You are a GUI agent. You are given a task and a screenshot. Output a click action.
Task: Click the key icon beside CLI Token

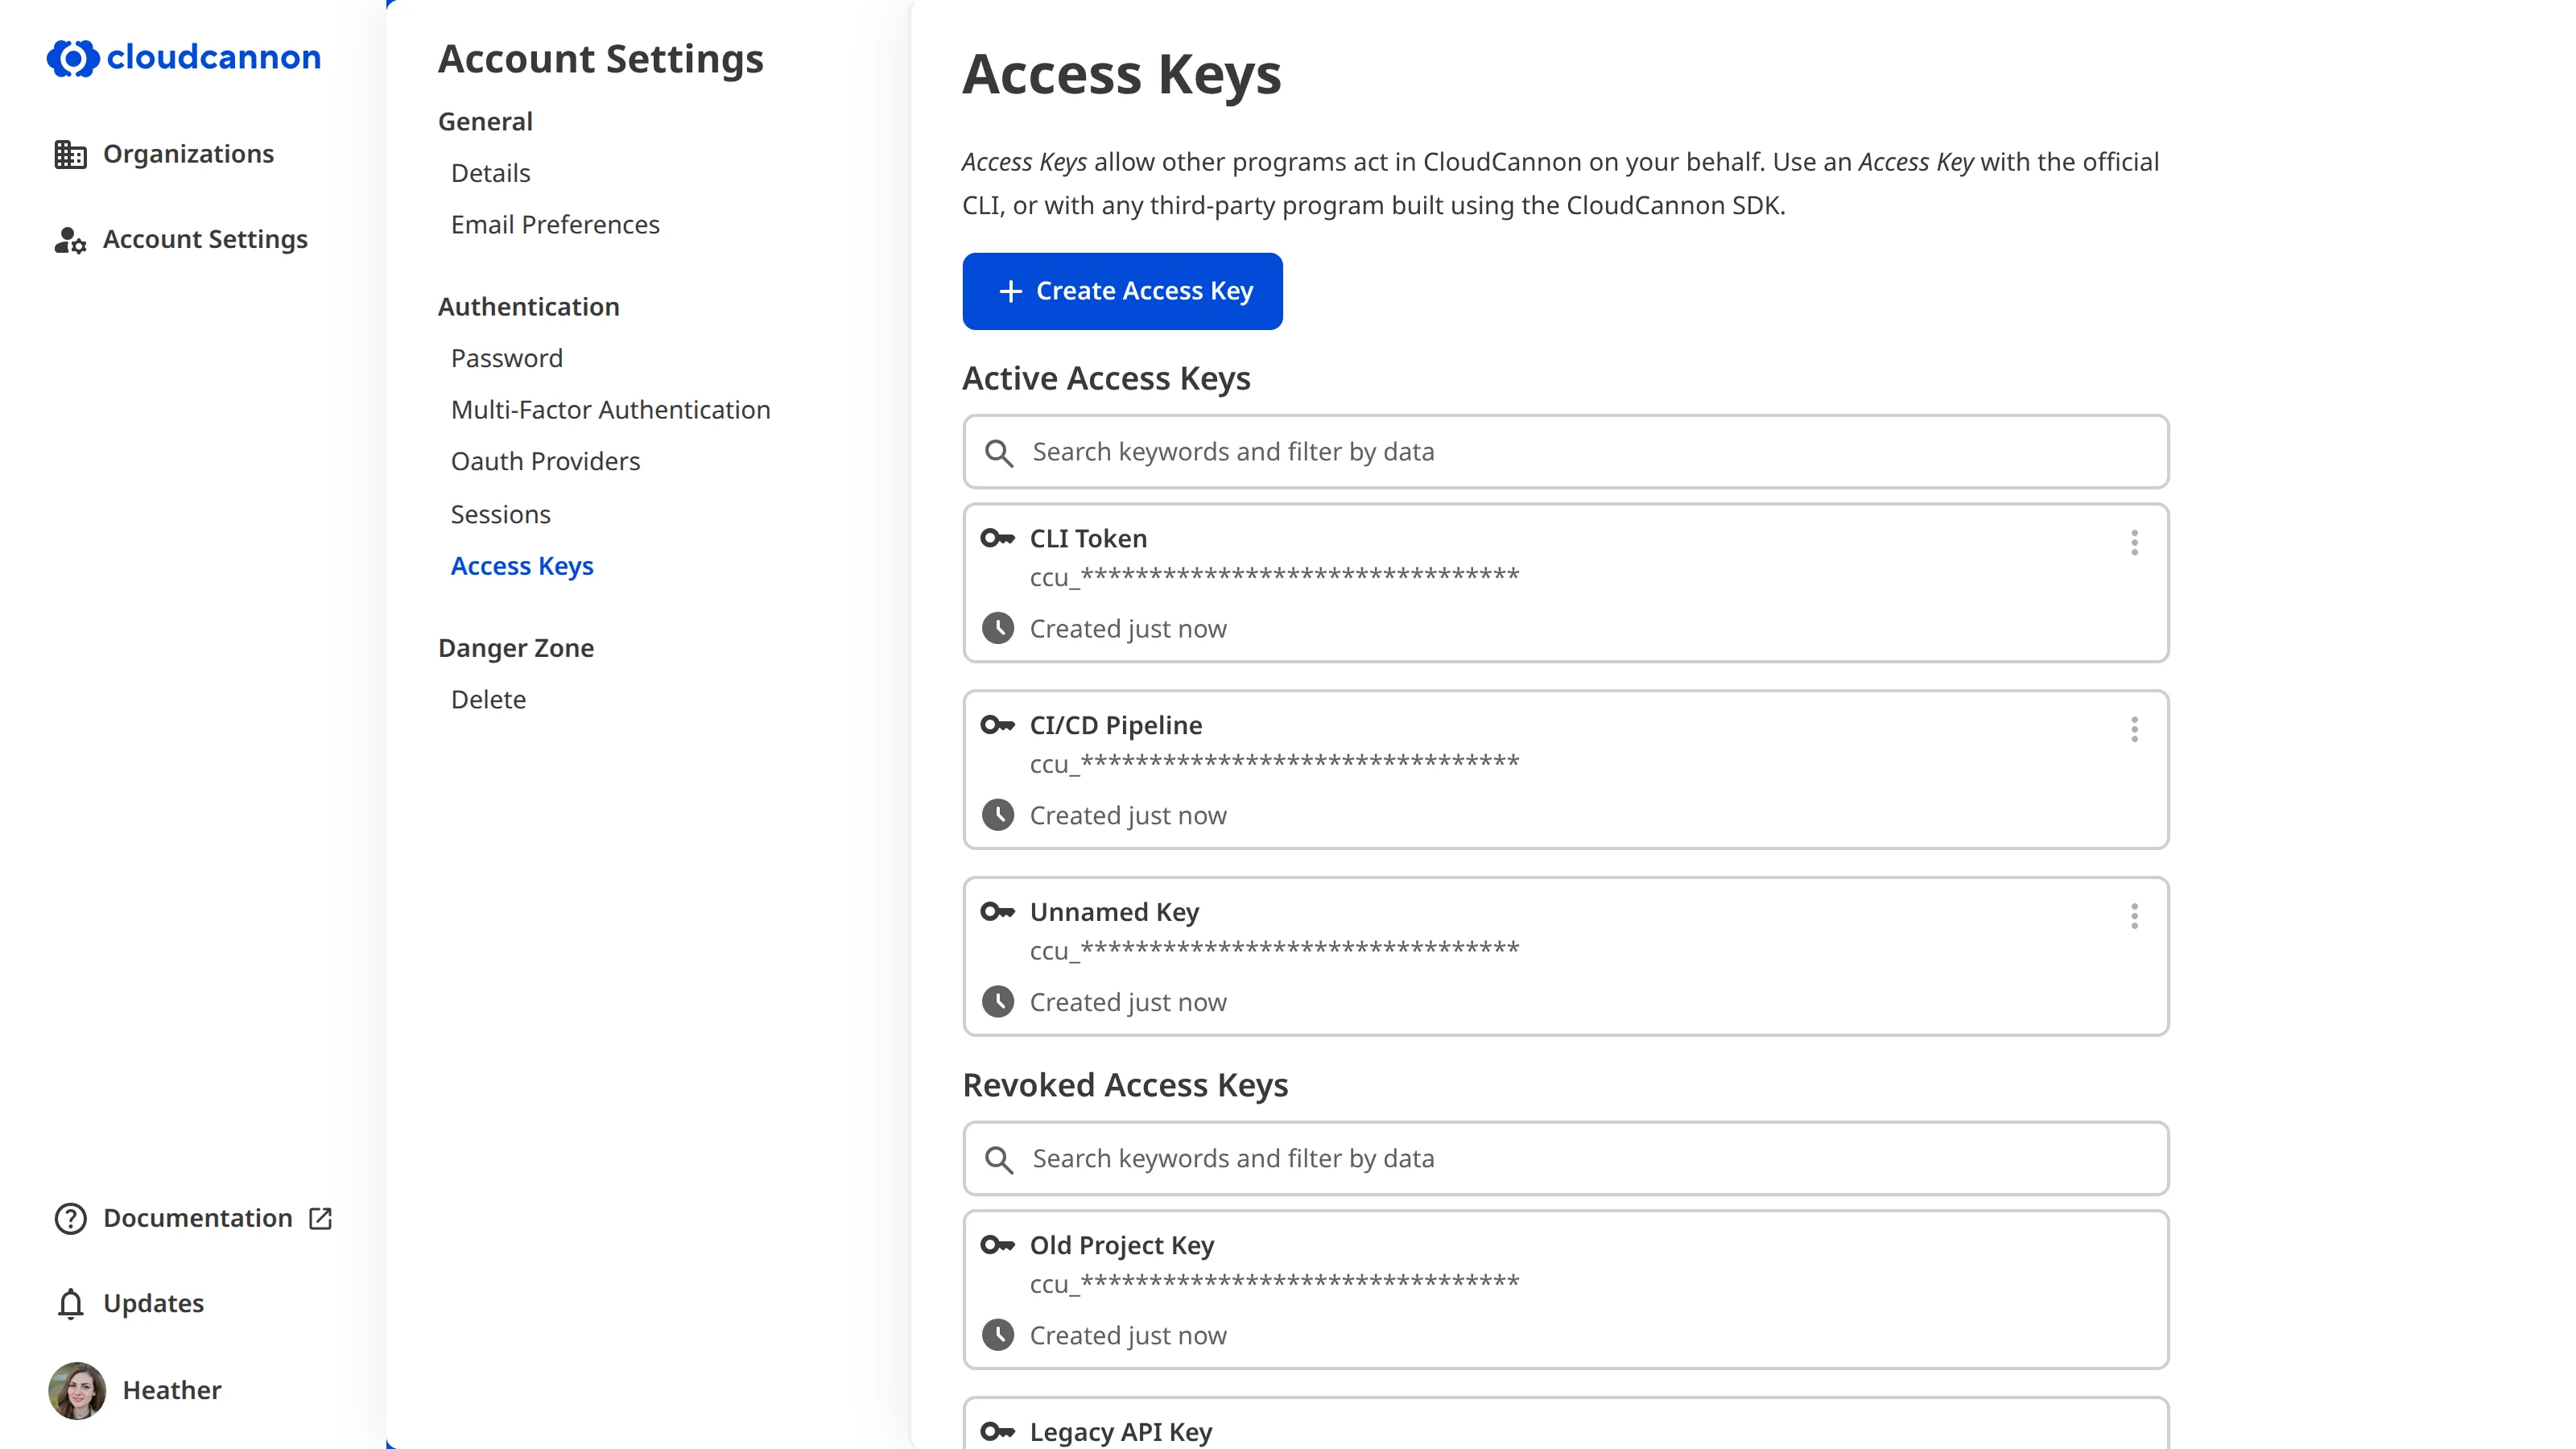coord(997,538)
